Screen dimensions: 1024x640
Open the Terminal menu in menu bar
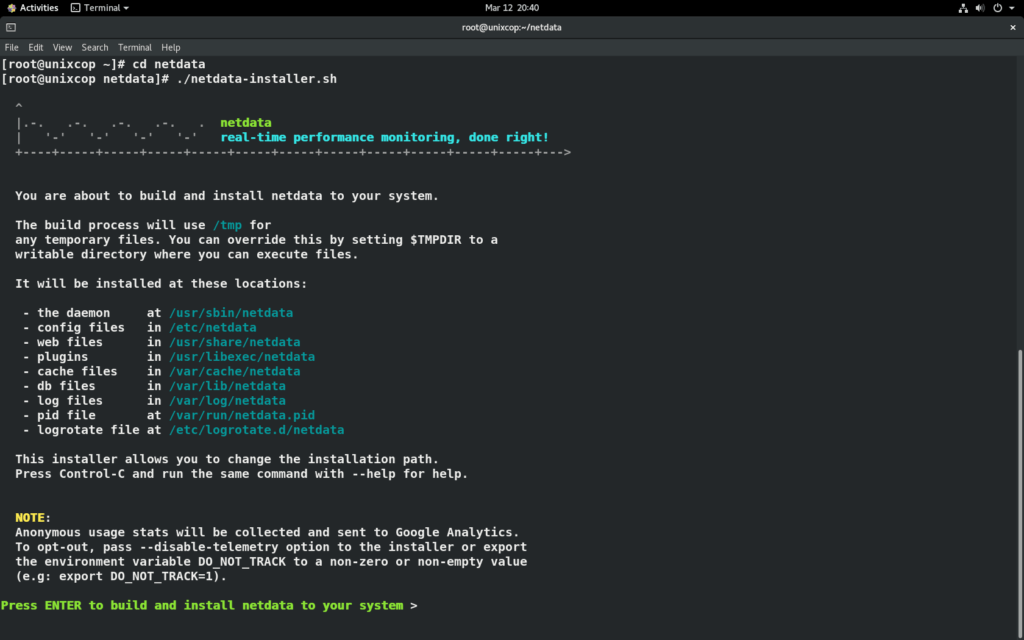135,48
